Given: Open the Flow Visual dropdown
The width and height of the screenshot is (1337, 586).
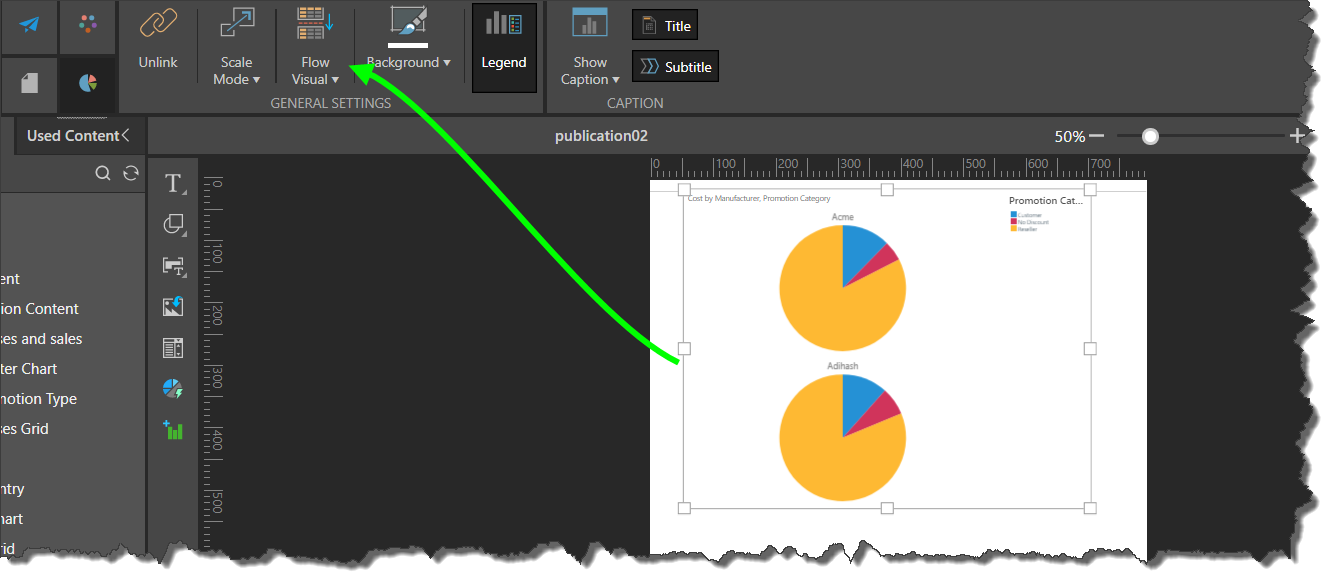Looking at the screenshot, I should click(x=315, y=71).
